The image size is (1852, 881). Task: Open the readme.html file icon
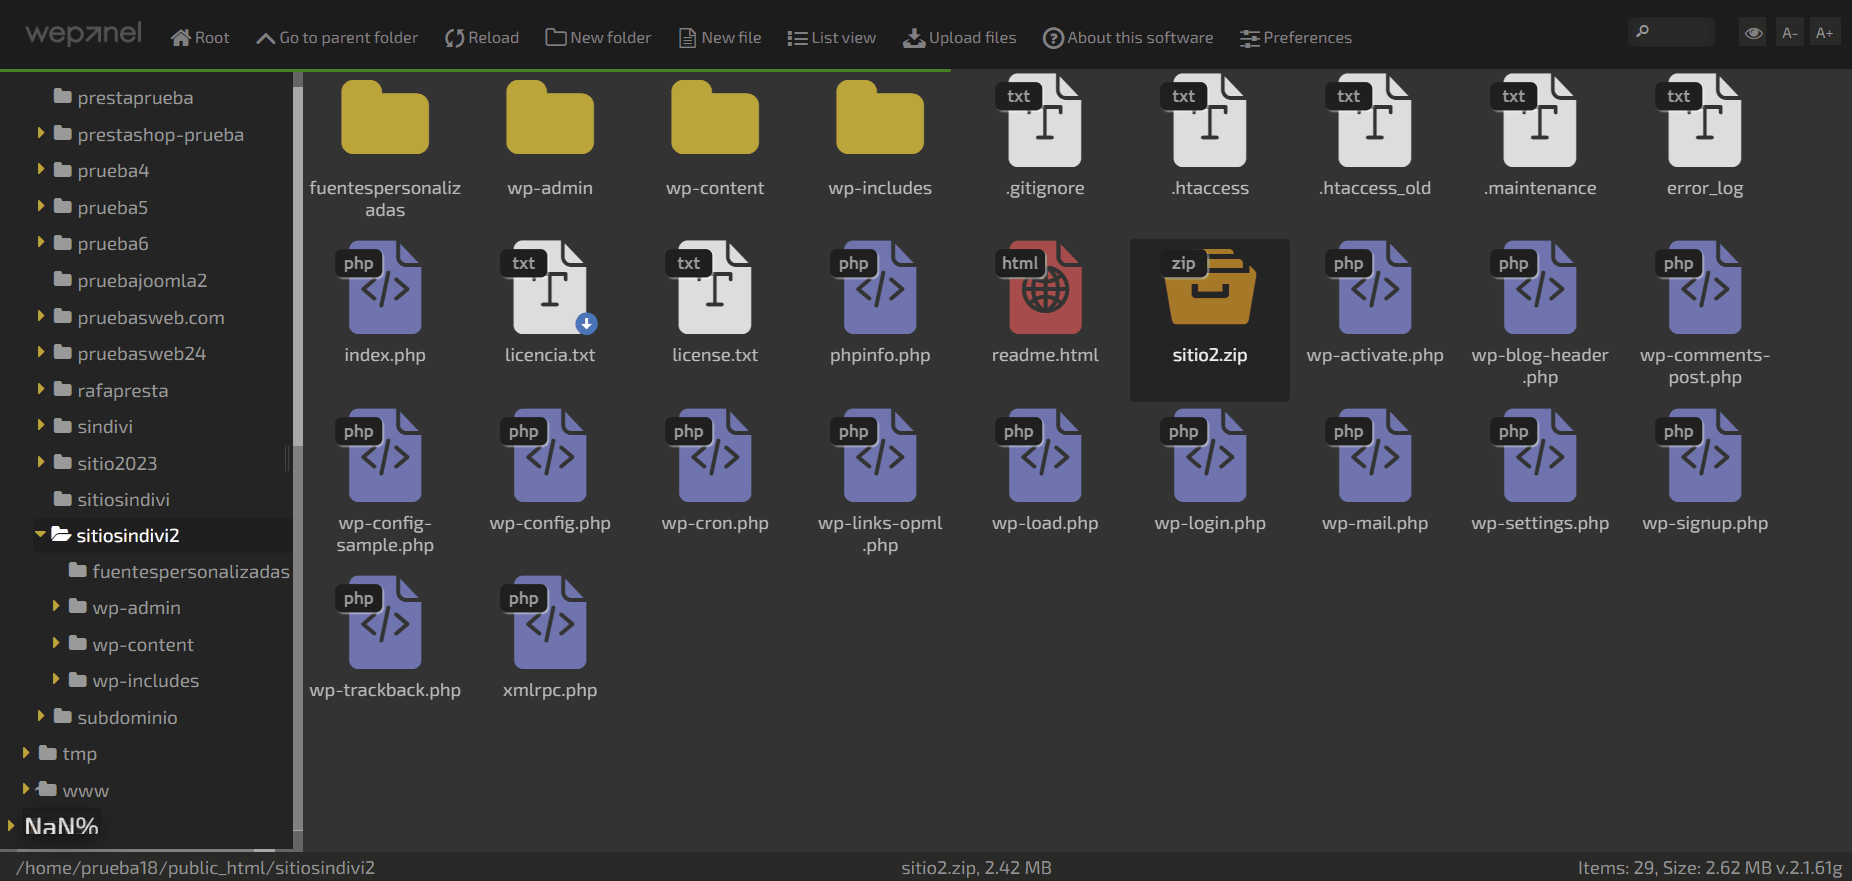coord(1044,290)
